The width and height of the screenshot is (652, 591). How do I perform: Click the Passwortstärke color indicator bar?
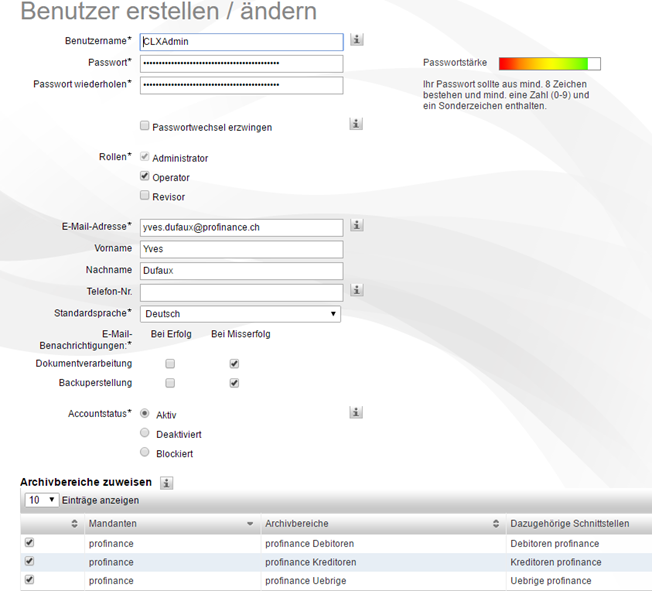[x=549, y=63]
